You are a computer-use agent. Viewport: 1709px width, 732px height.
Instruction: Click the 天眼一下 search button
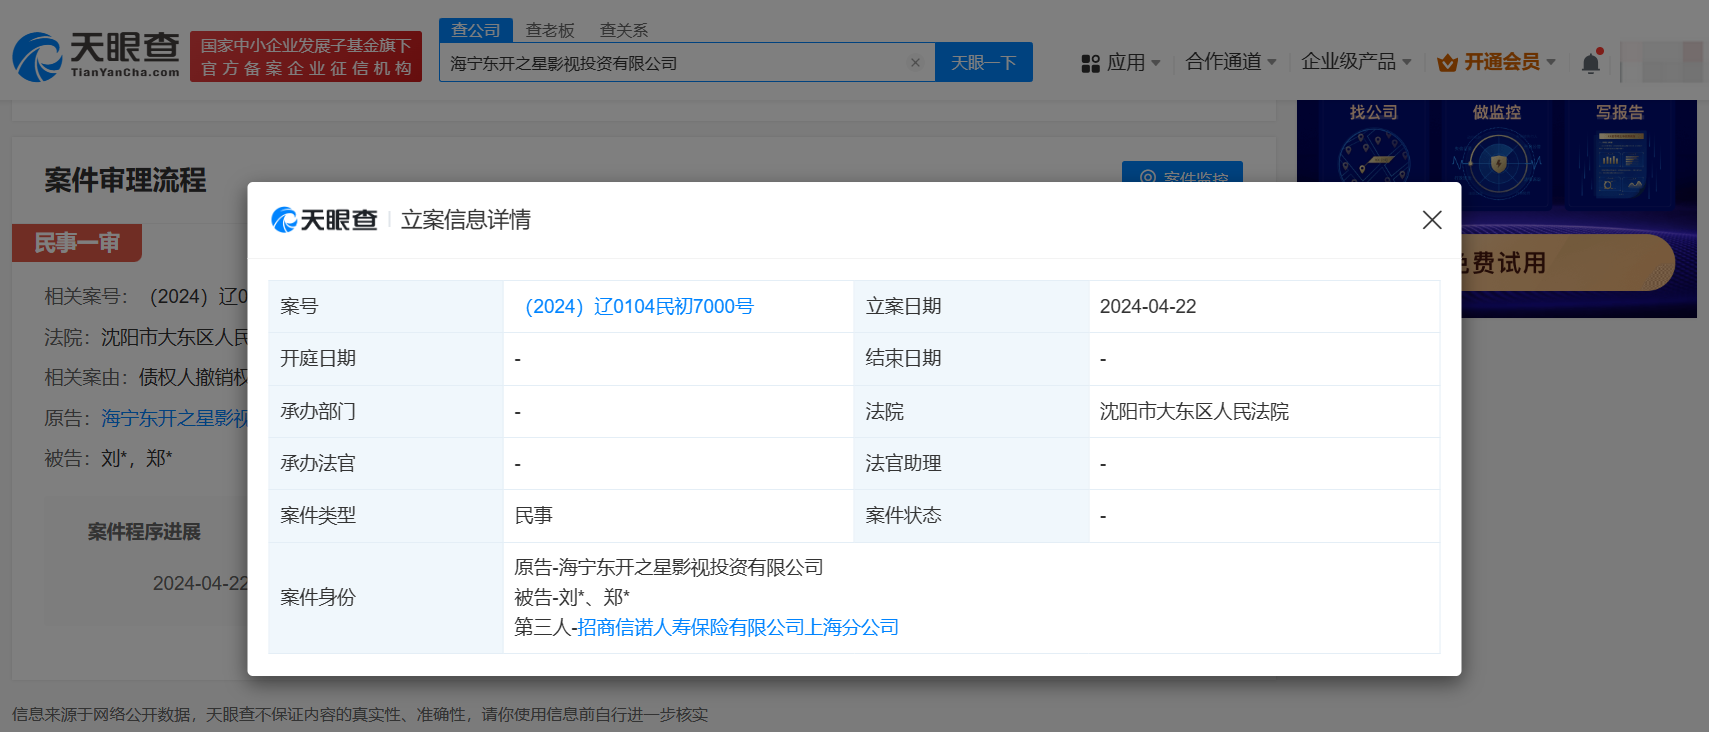[x=984, y=62]
